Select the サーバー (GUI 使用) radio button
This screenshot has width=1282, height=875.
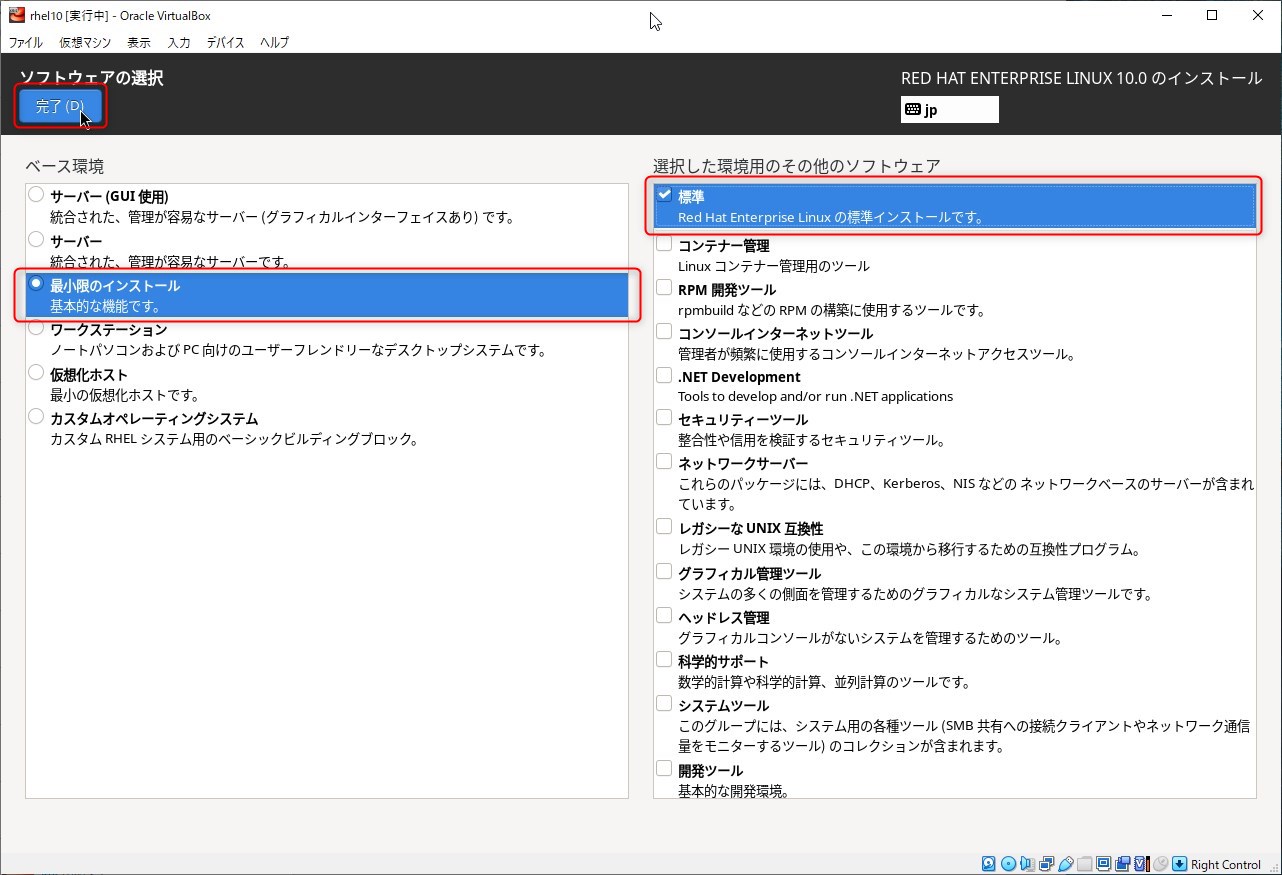(x=36, y=195)
